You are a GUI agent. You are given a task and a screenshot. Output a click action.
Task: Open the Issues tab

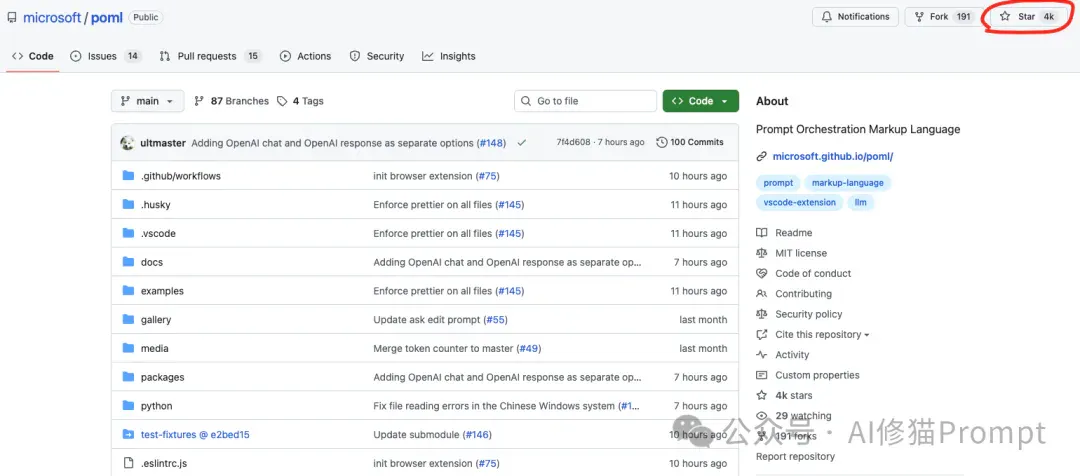click(105, 56)
